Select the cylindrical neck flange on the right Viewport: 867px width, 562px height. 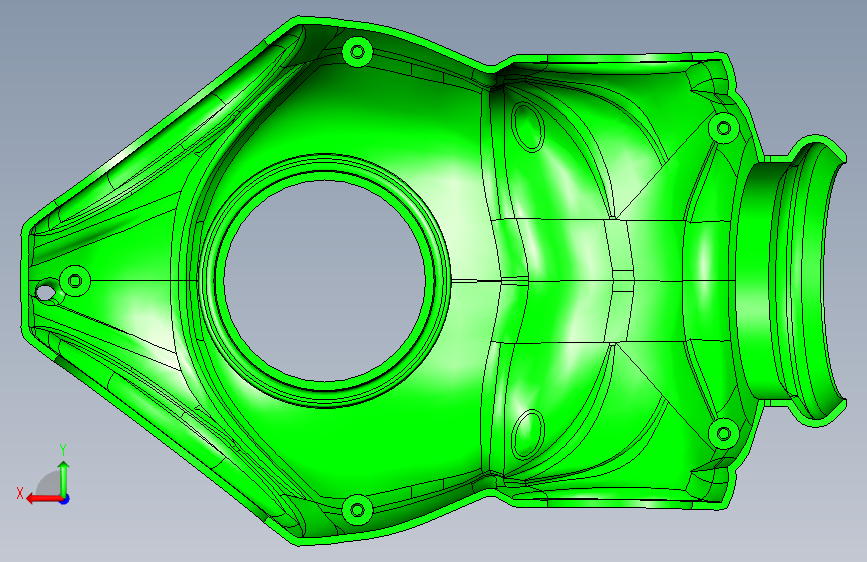[792, 280]
